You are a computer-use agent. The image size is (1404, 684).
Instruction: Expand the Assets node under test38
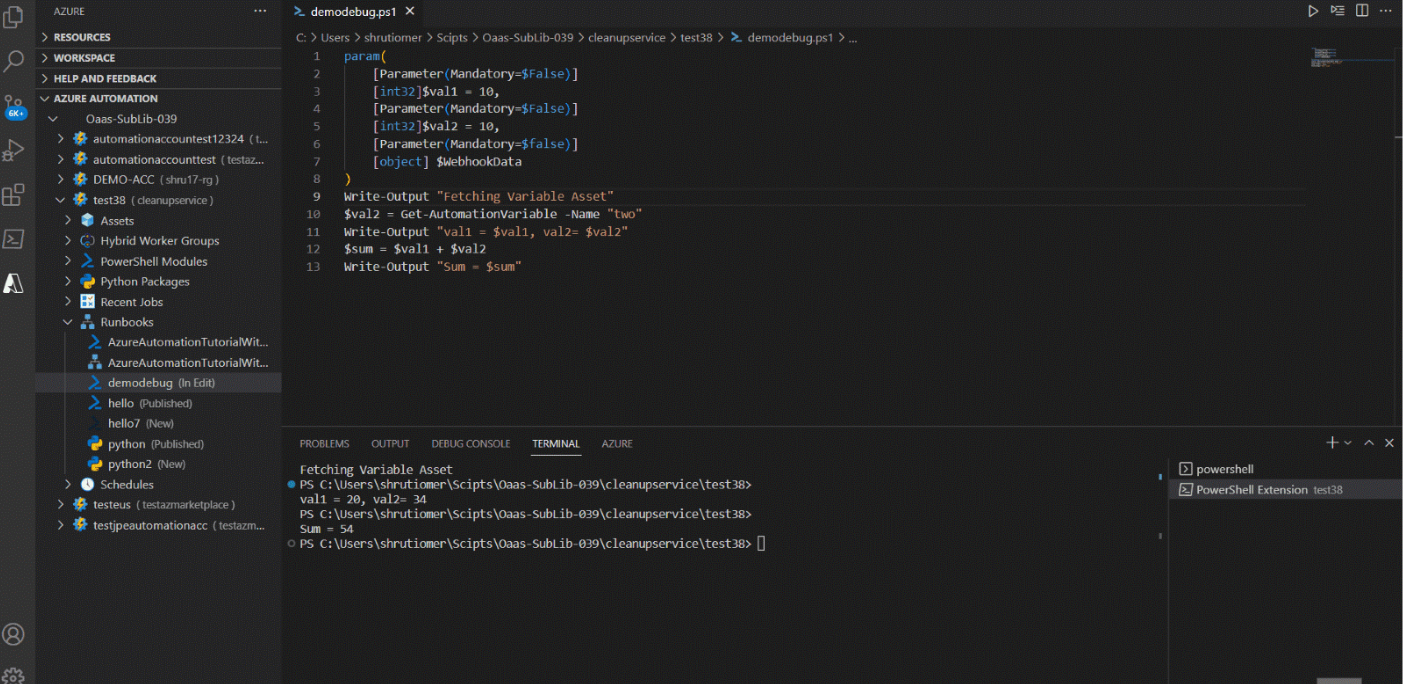68,220
